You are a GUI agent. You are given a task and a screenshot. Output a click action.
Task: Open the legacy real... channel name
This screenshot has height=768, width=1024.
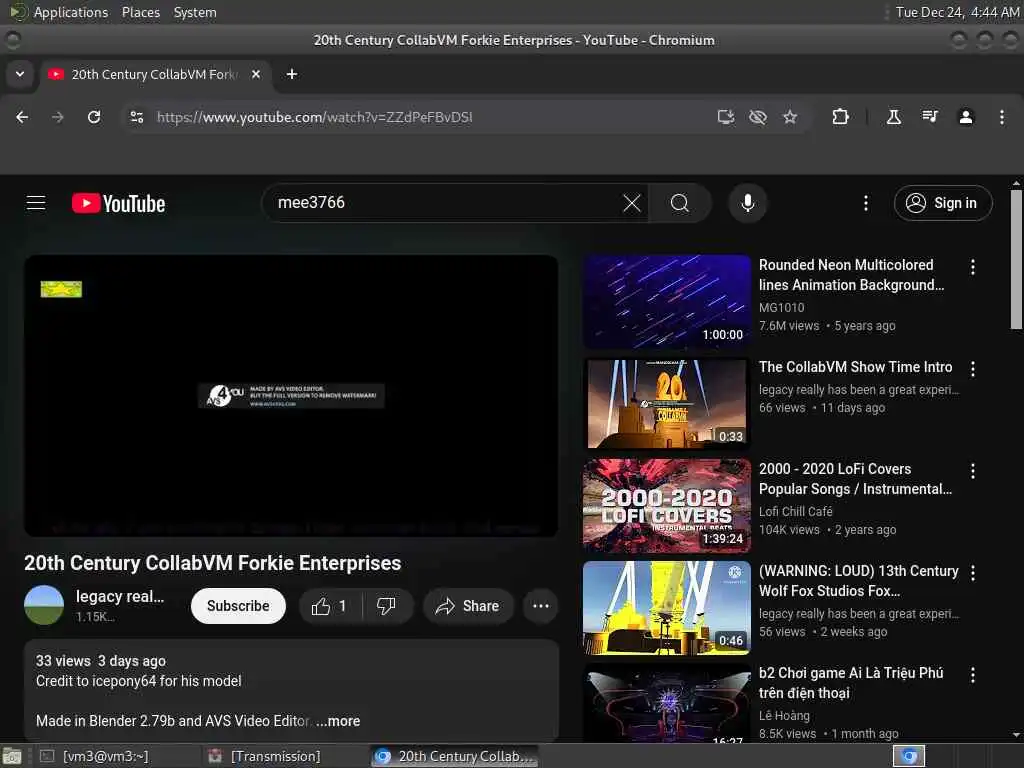pos(120,596)
